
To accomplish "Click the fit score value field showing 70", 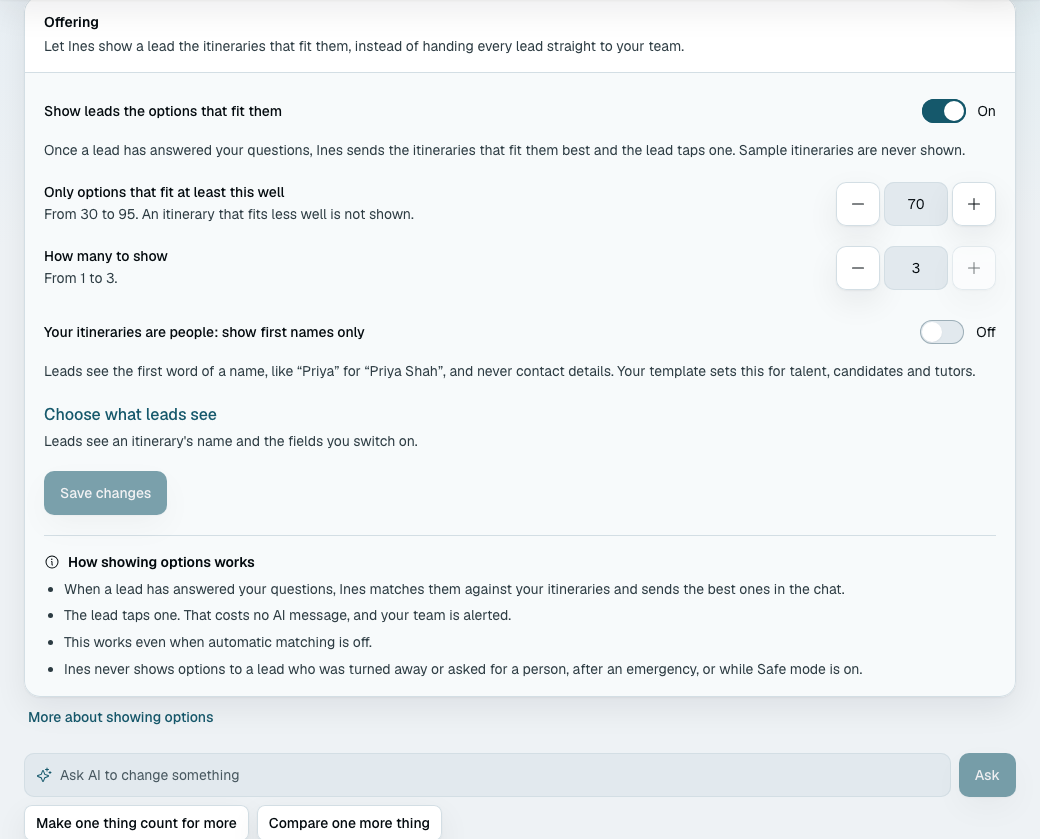I will (916, 204).
